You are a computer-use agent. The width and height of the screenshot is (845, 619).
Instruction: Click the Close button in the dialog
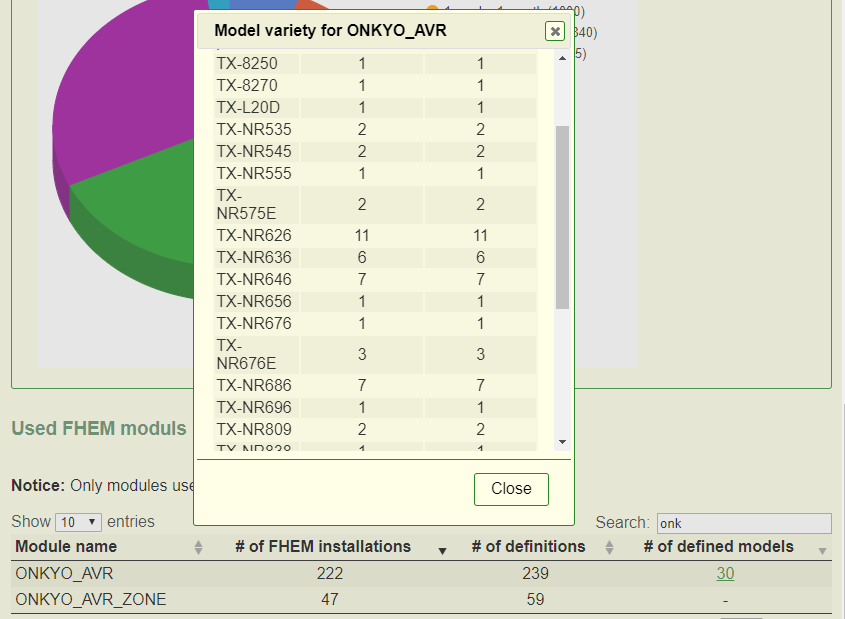tap(511, 489)
